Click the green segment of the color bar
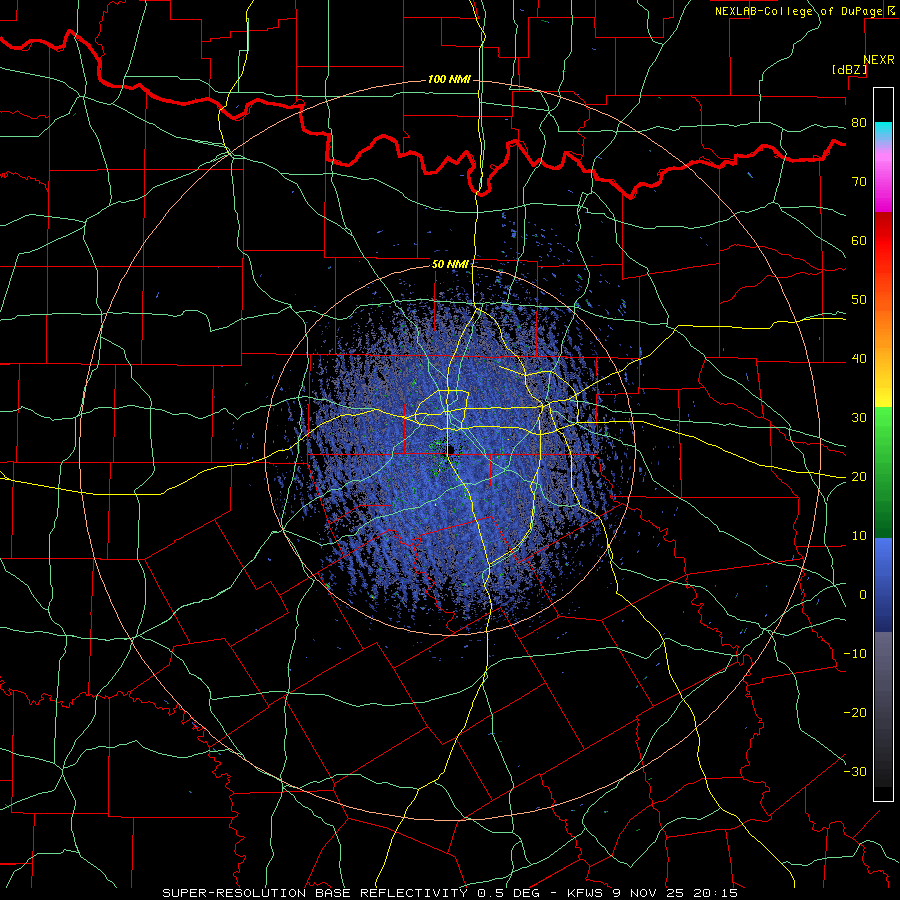The width and height of the screenshot is (900, 900). click(883, 472)
